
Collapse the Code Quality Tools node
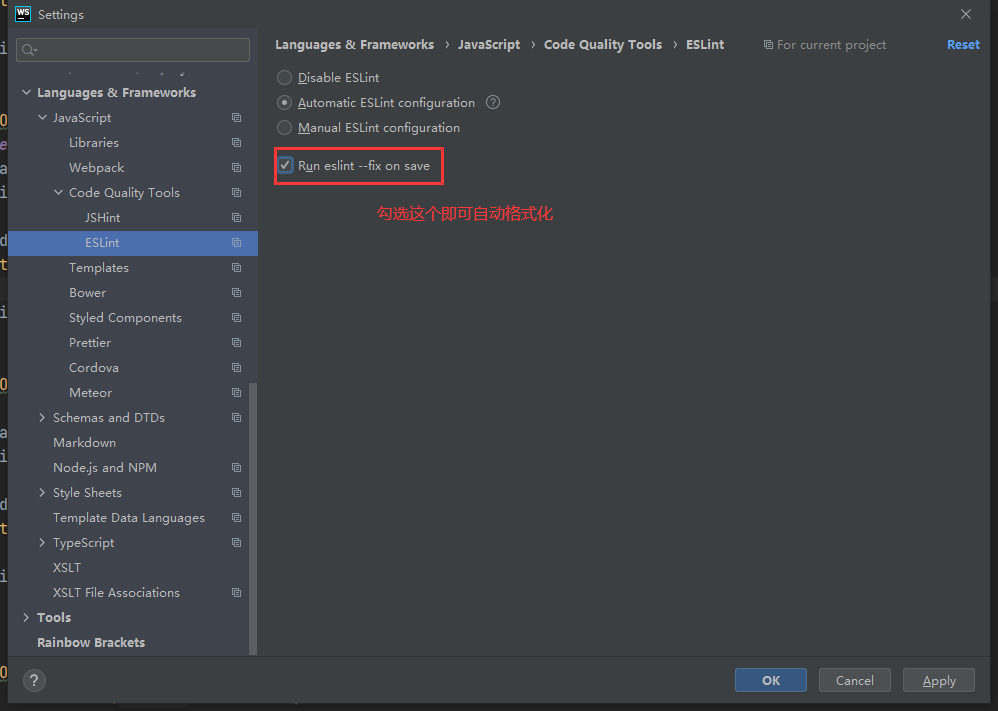point(58,192)
